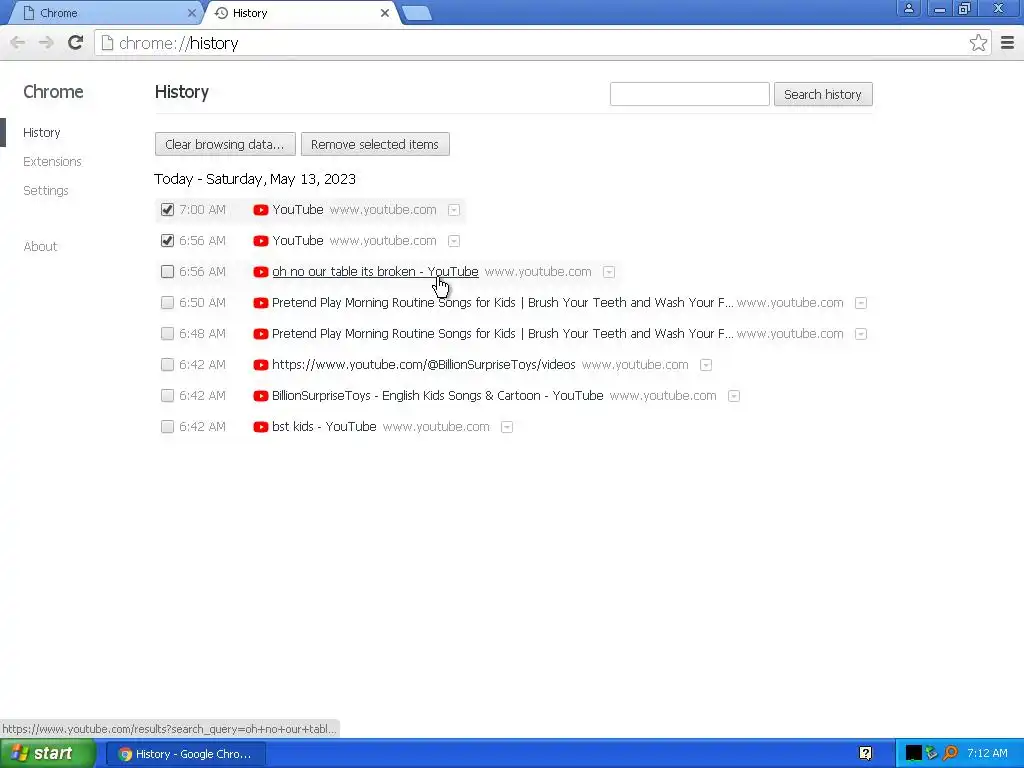1024x768 pixels.
Task: Click Remove selected items
Action: (x=375, y=144)
